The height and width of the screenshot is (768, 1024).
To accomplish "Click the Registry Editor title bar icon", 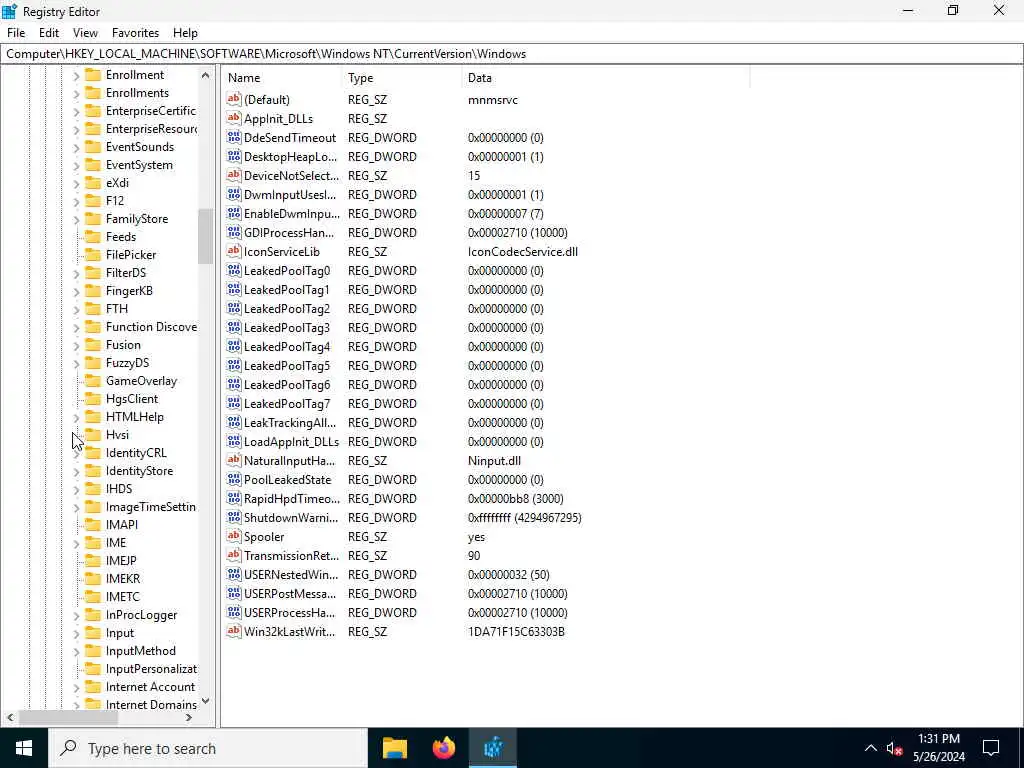I will pos(10,11).
